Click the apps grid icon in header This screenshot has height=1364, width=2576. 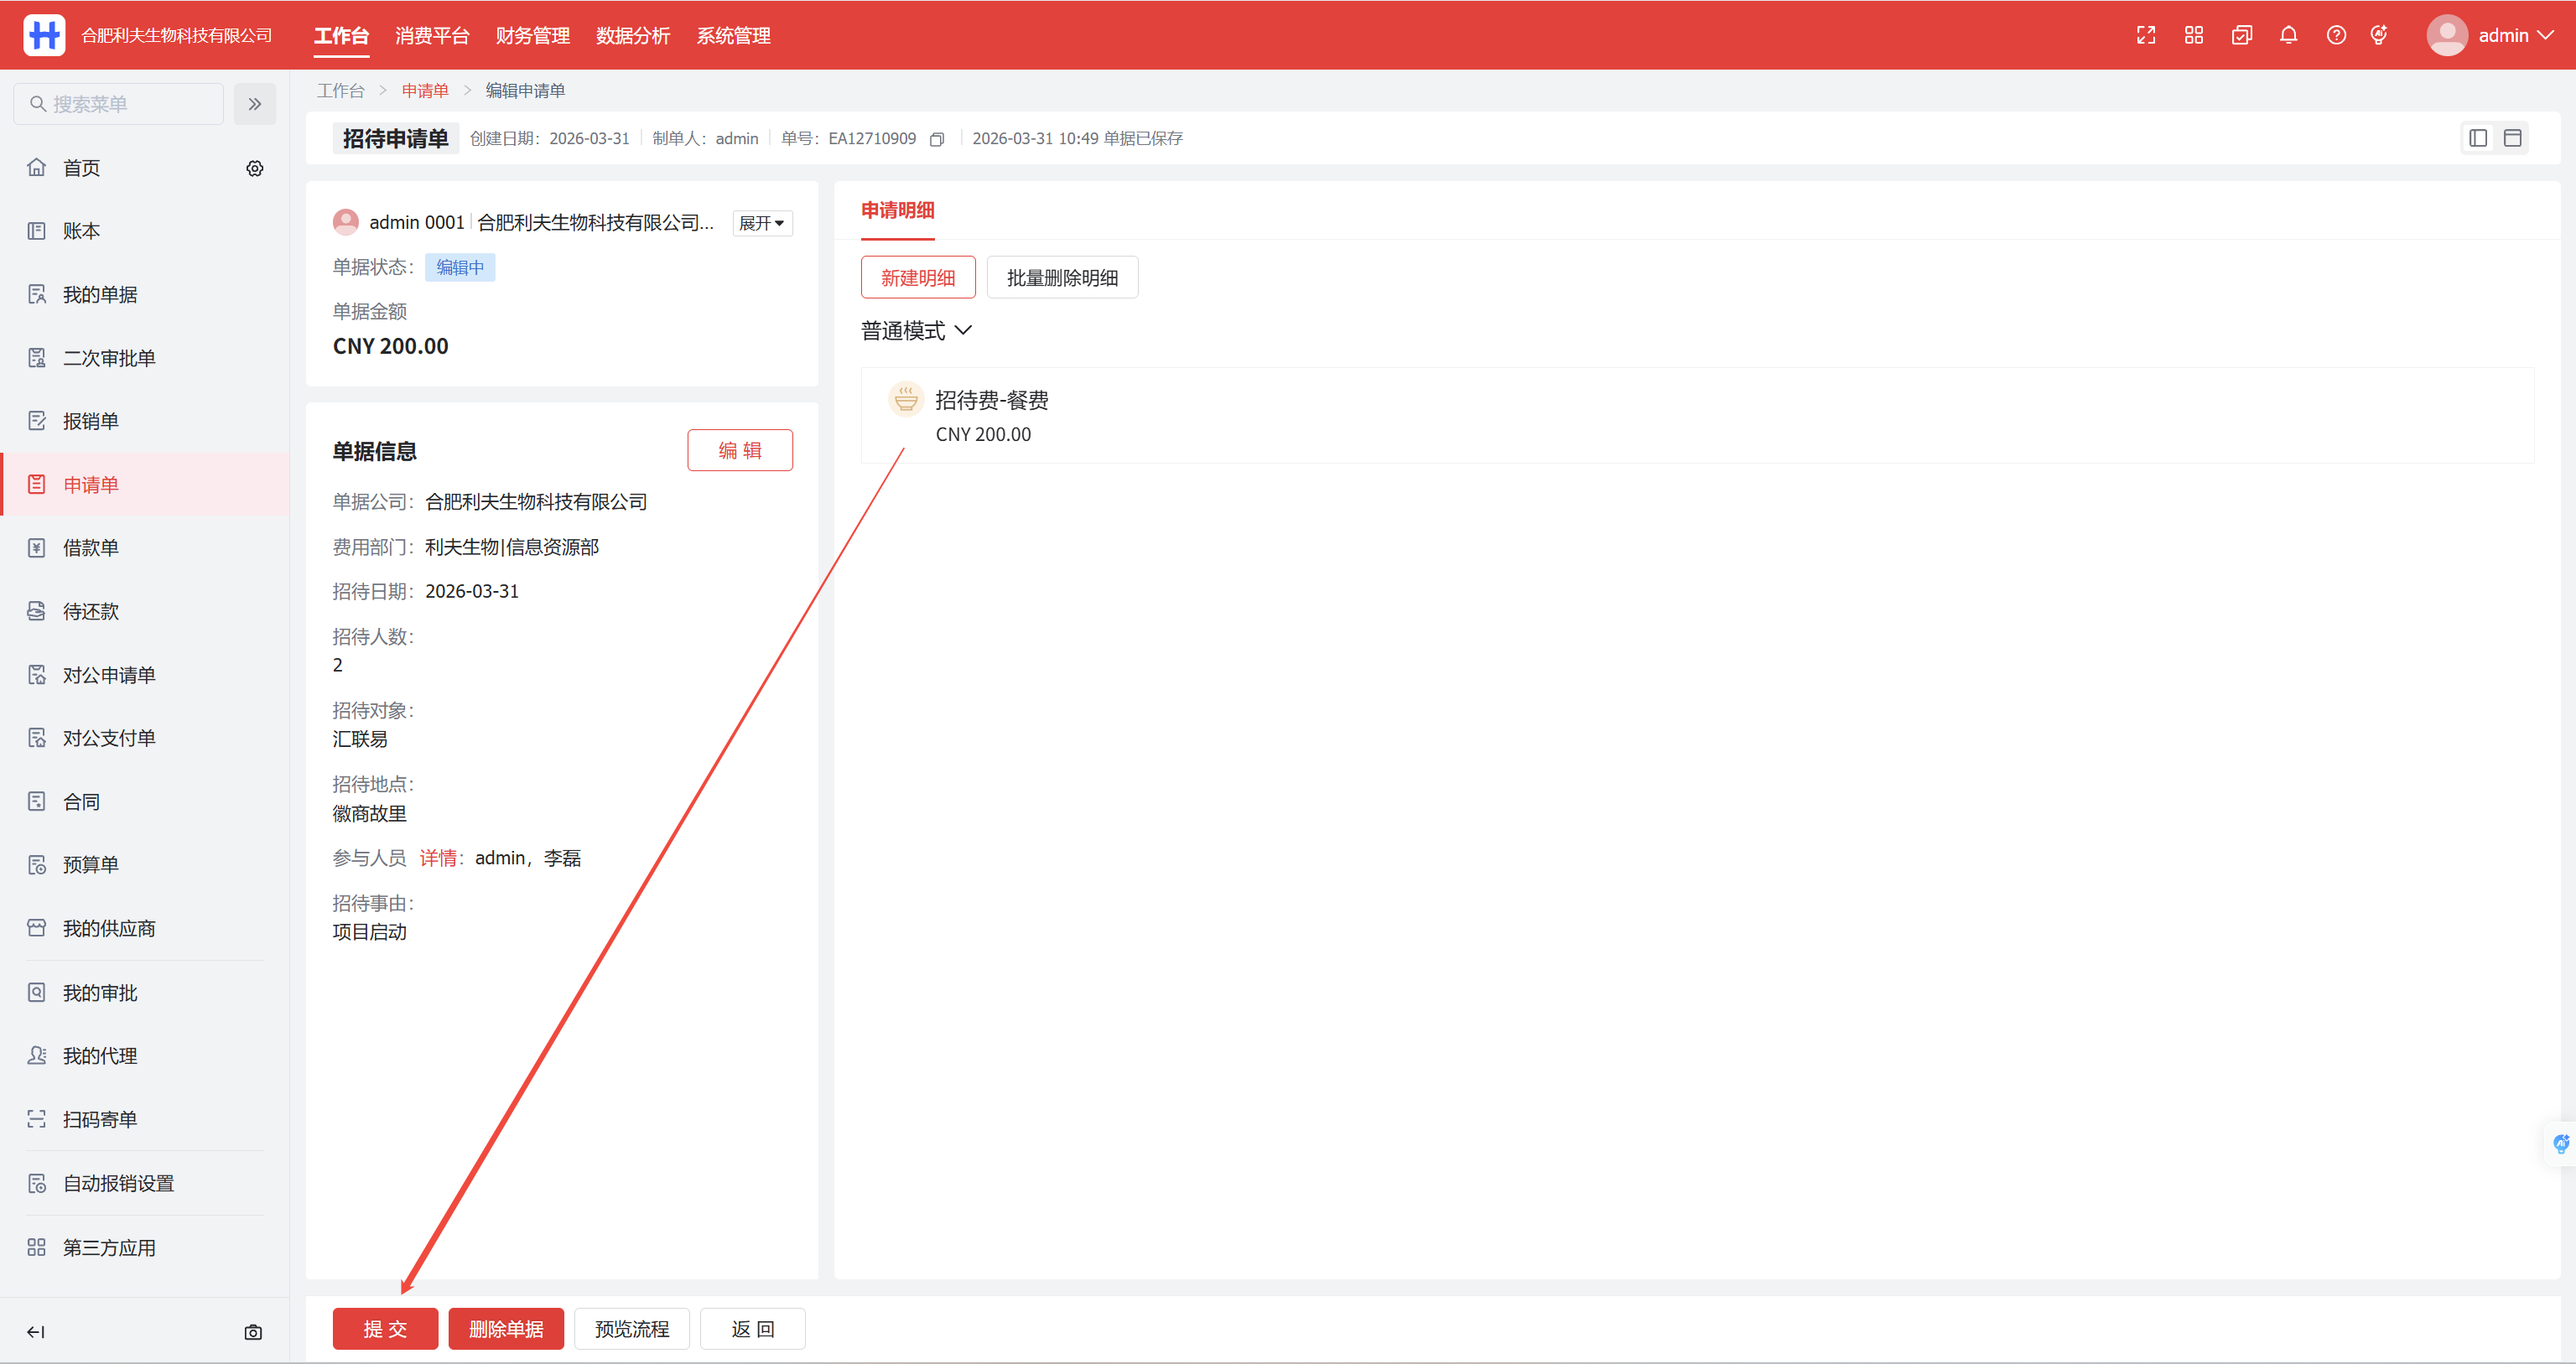pos(2194,35)
